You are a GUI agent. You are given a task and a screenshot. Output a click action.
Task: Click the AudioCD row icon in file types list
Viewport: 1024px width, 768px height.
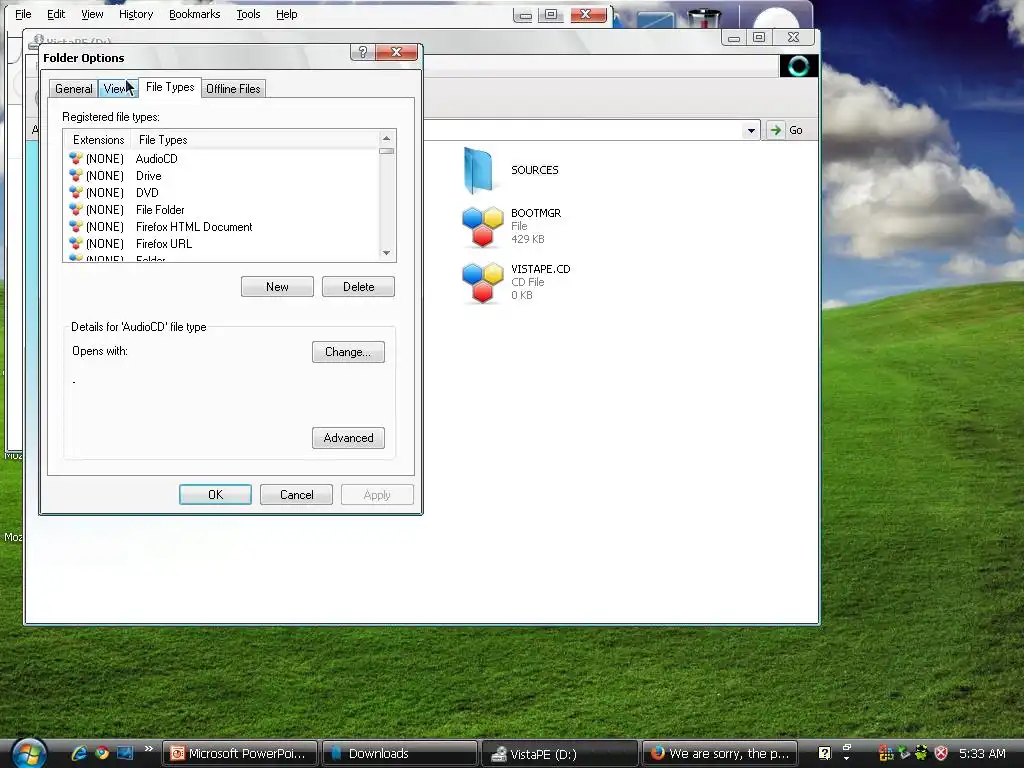pyautogui.click(x=76, y=159)
